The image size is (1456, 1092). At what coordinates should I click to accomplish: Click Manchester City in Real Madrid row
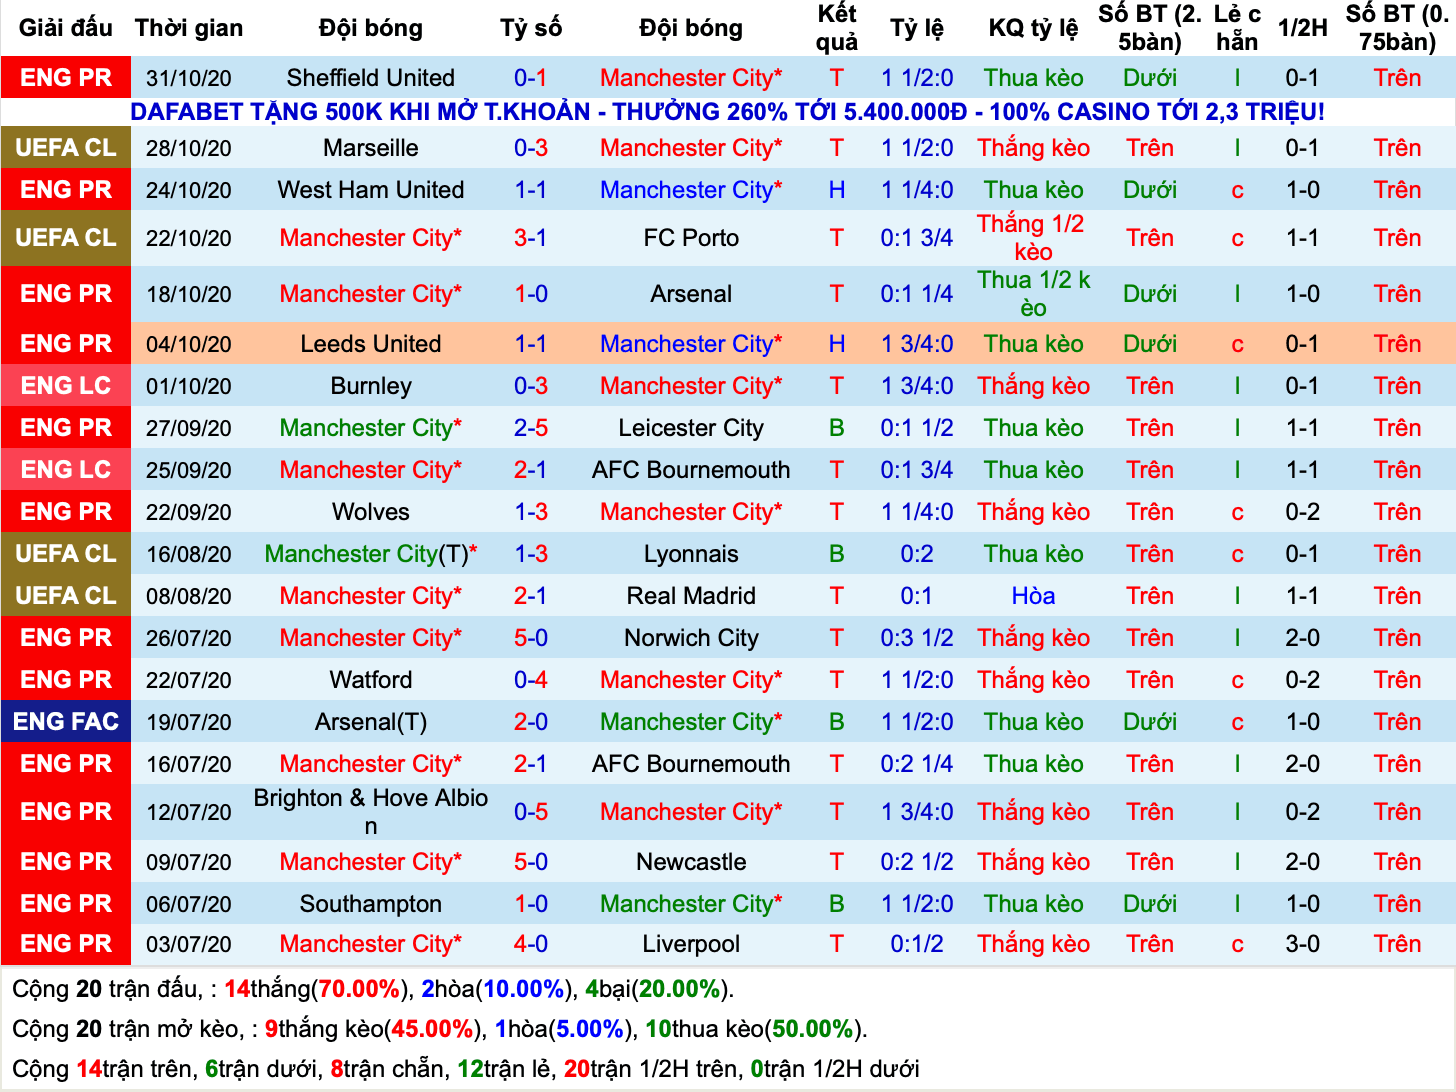click(371, 596)
